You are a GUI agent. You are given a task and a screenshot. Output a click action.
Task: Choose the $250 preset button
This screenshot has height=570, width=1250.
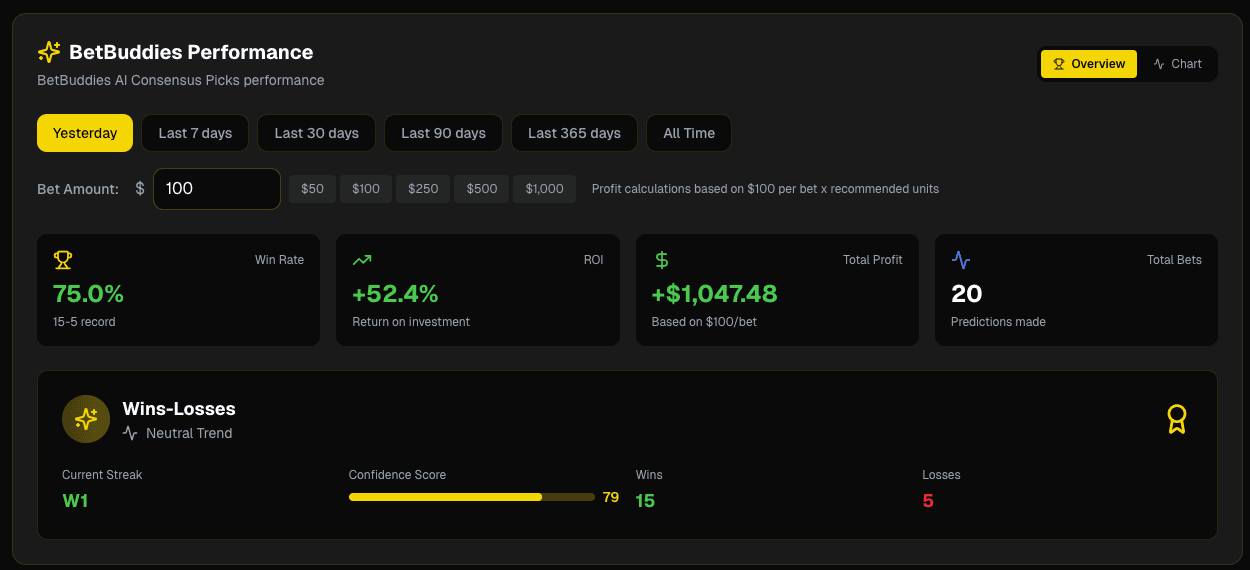[x=423, y=189]
